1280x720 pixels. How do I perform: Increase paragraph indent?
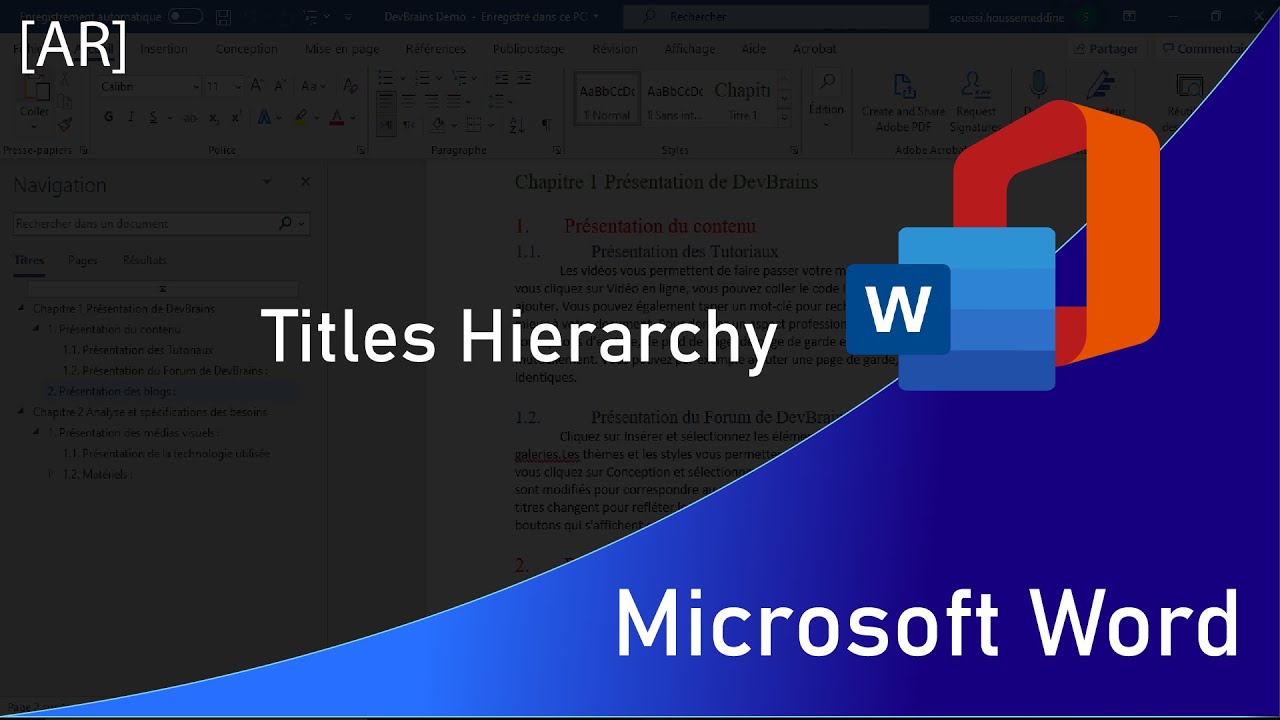pos(524,78)
